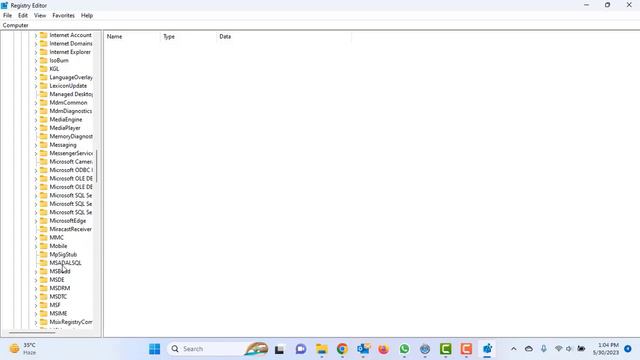Image resolution: width=640 pixels, height=360 pixels.
Task: Click the green Camtasia taskbar icon
Action: pyautogui.click(x=446, y=349)
